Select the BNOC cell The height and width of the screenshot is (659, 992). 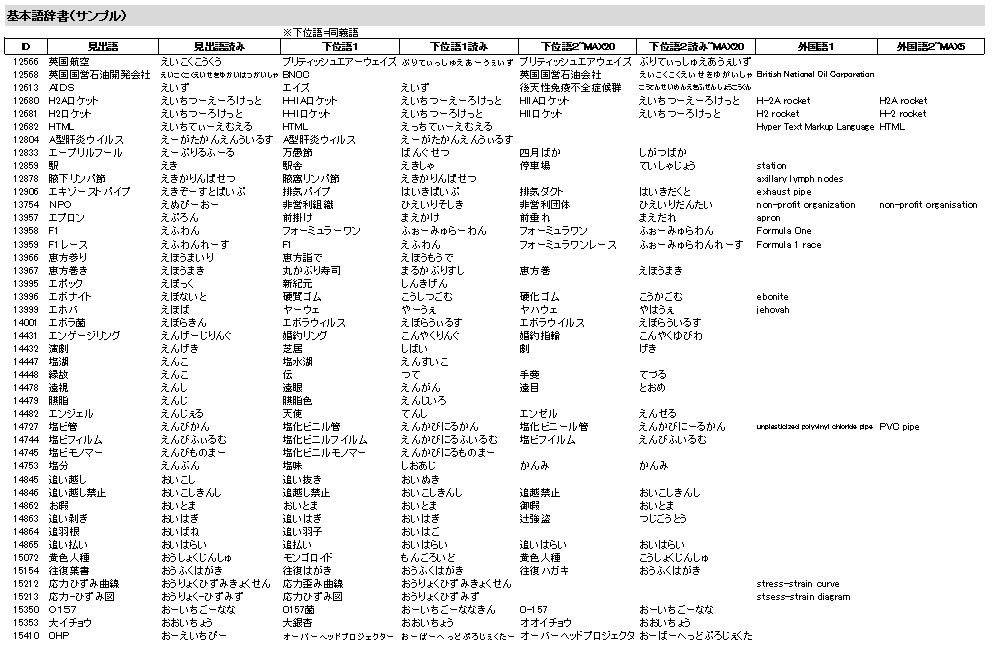pyautogui.click(x=296, y=75)
